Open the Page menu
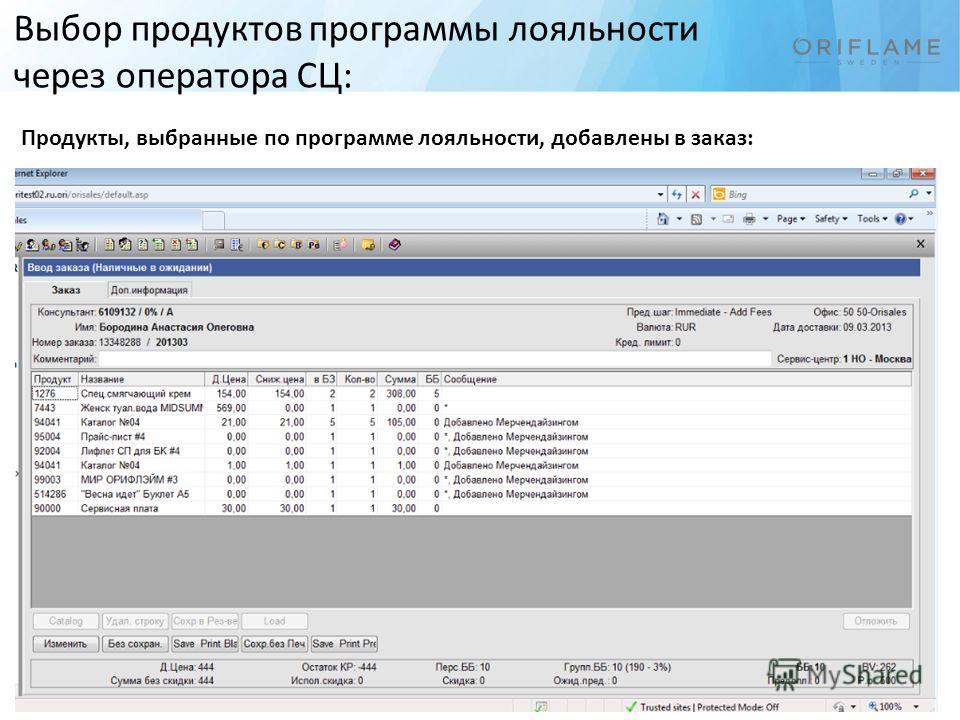 [x=790, y=219]
